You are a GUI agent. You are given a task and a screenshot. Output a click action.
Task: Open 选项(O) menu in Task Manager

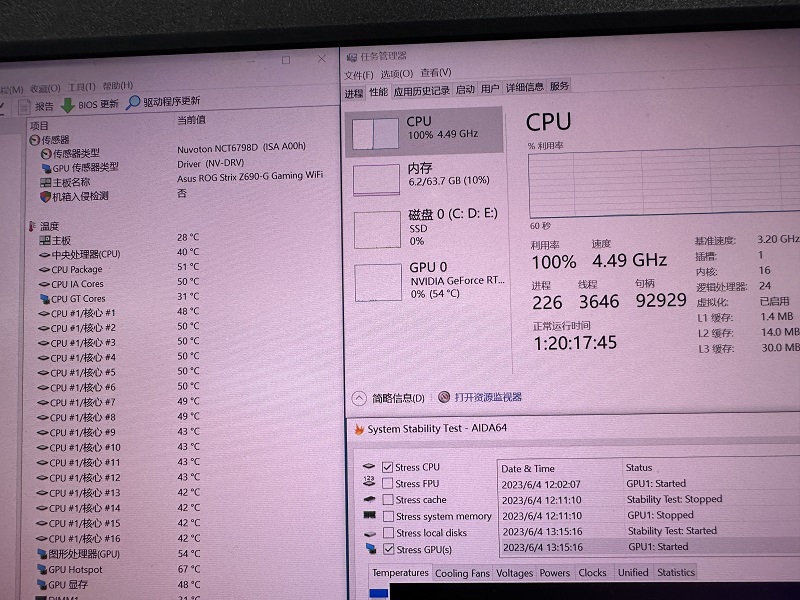tap(396, 74)
